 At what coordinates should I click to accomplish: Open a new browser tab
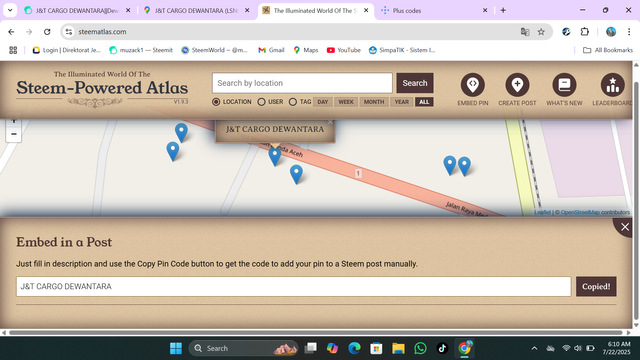pyautogui.click(x=503, y=11)
